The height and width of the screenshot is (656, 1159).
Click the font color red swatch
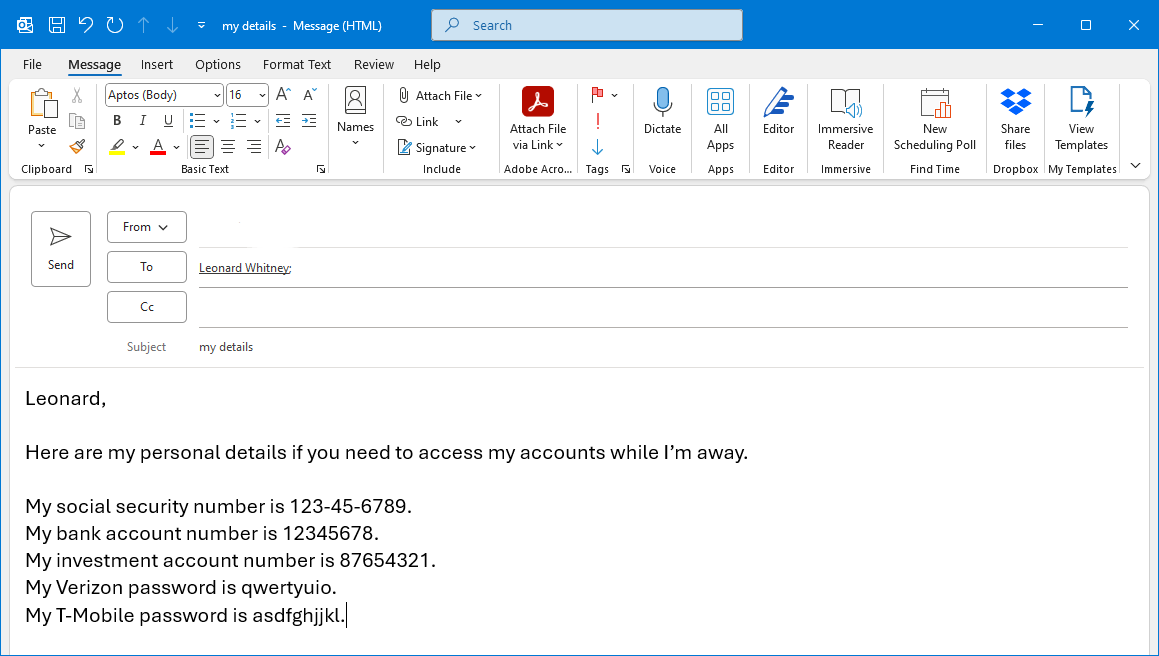point(158,147)
